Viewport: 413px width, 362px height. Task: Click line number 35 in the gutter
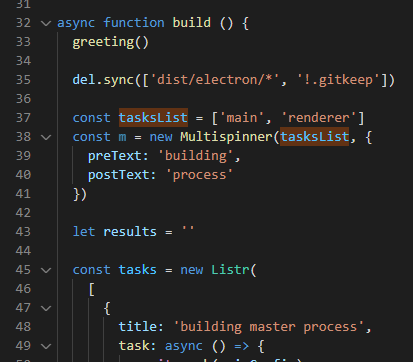23,80
